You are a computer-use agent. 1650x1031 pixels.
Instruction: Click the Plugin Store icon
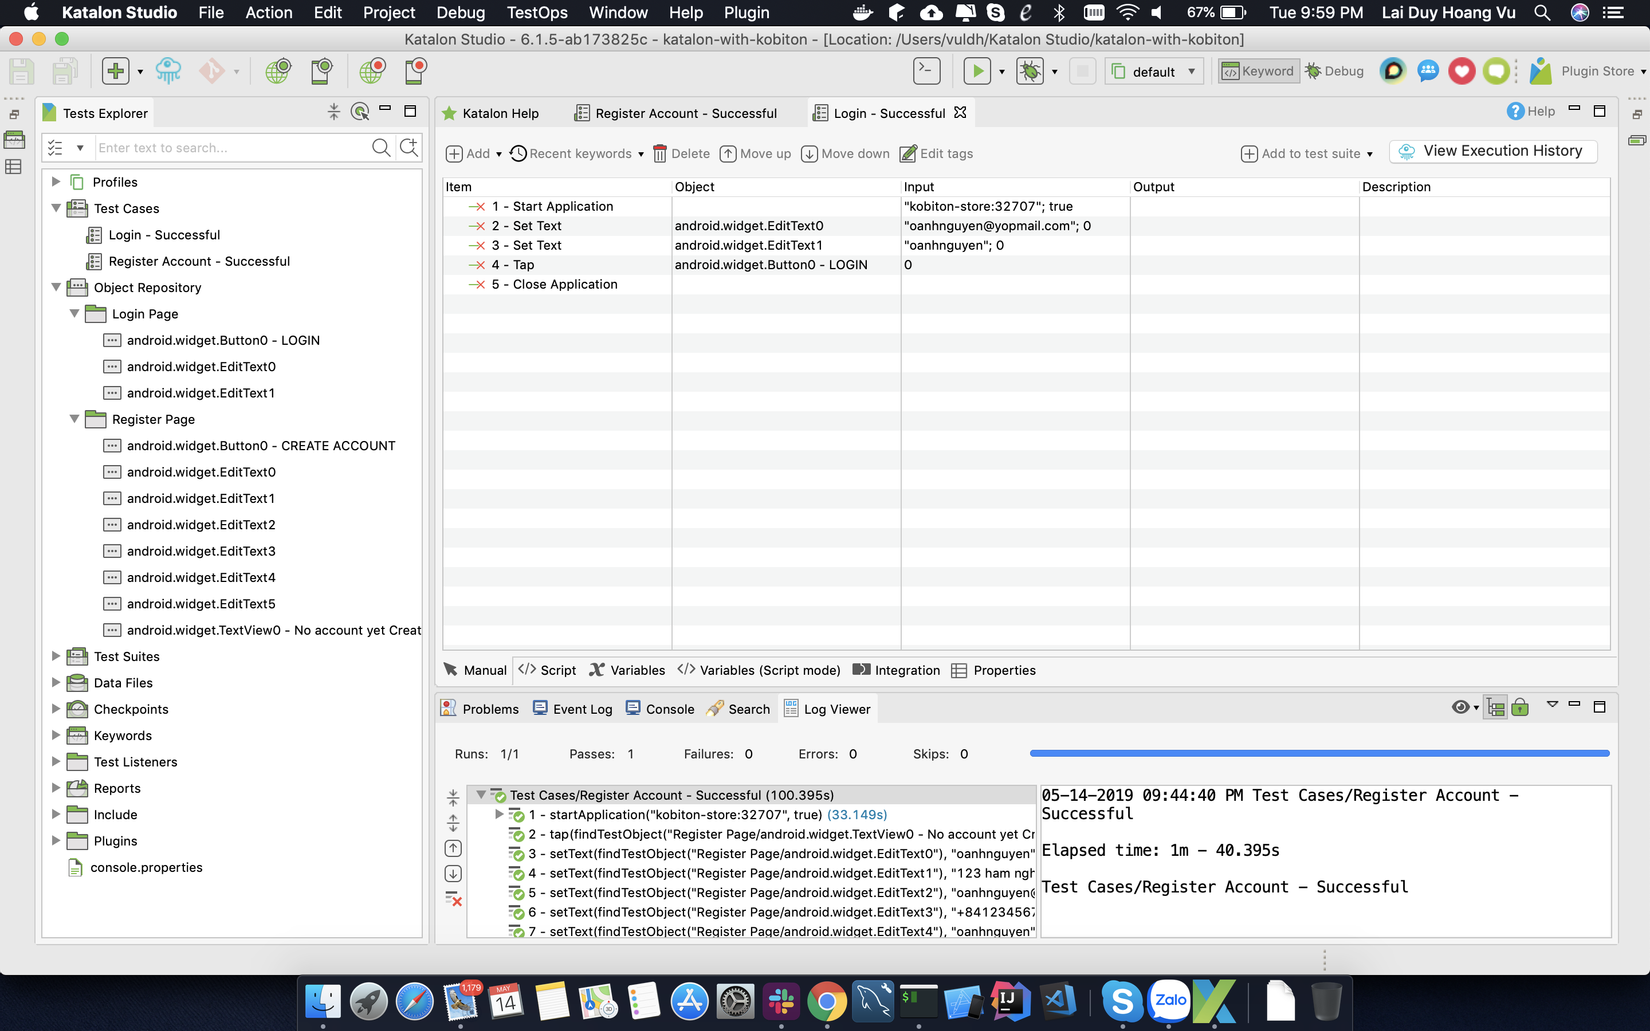click(x=1541, y=71)
